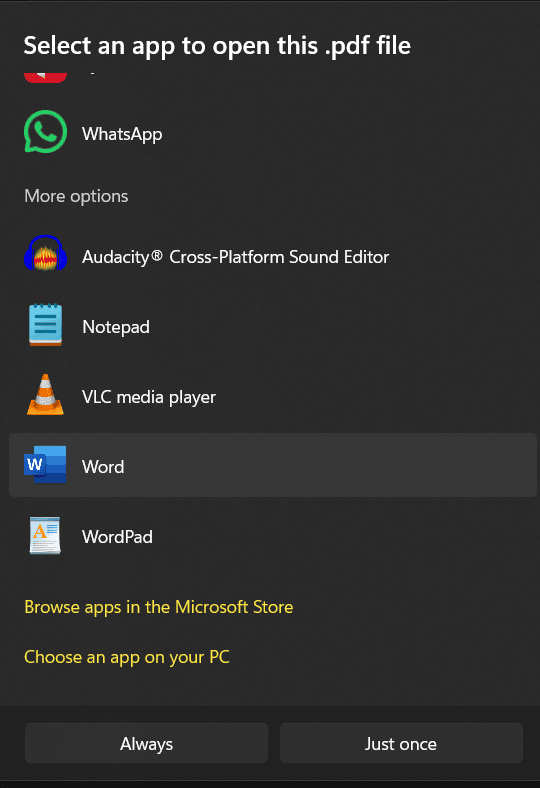Click the VLC traffic cone icon

click(45, 395)
